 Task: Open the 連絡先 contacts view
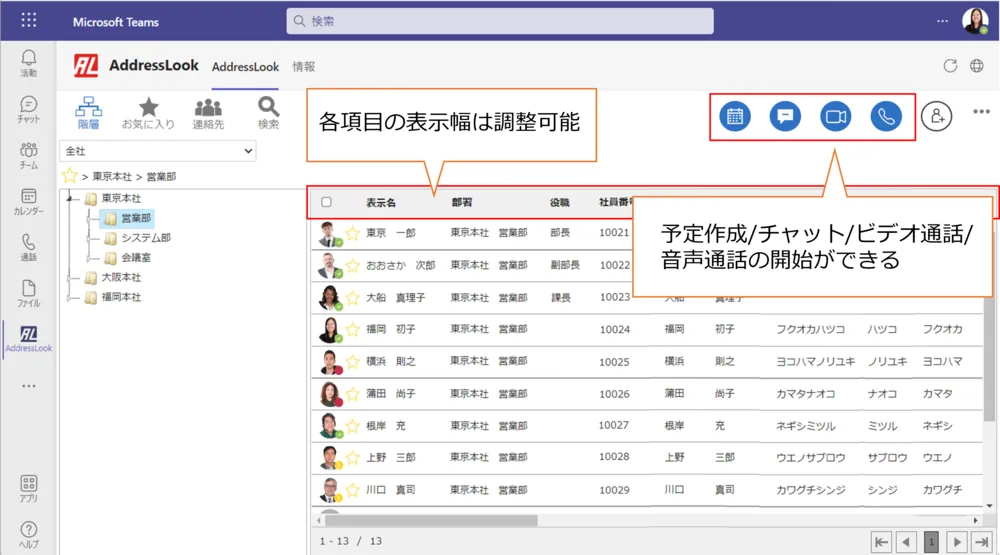(208, 113)
